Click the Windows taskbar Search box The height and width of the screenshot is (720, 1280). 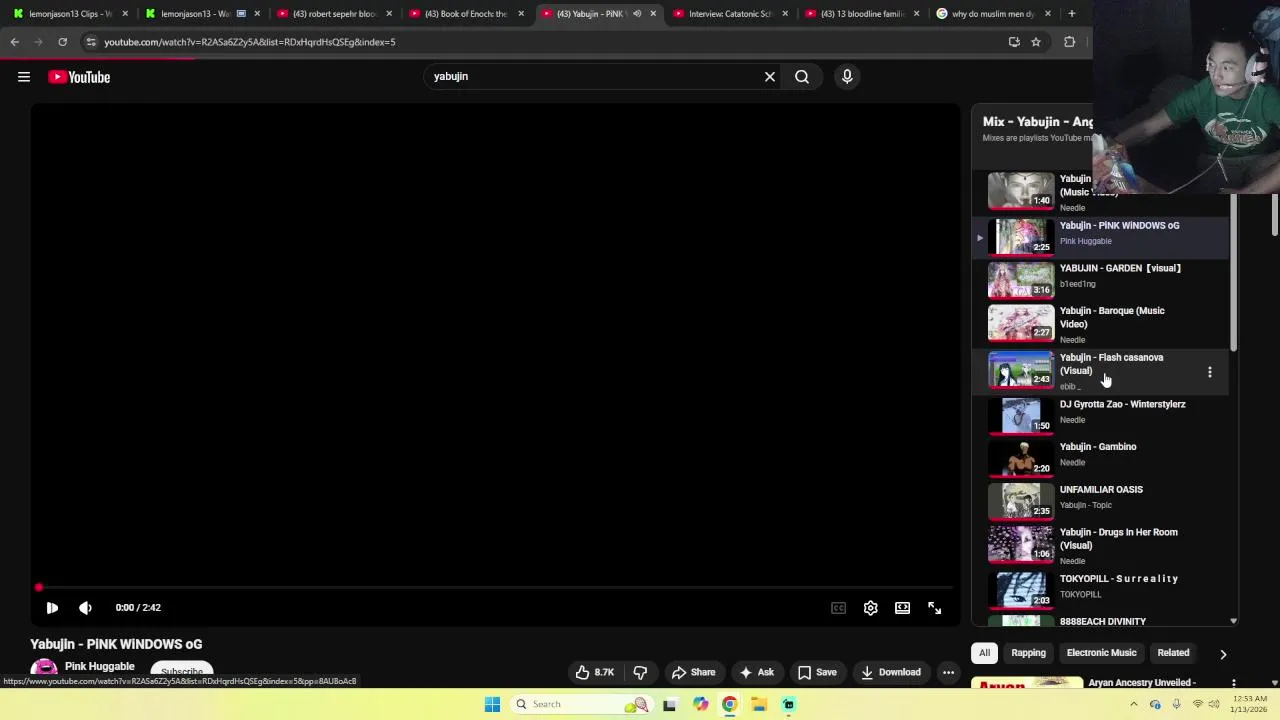point(580,704)
